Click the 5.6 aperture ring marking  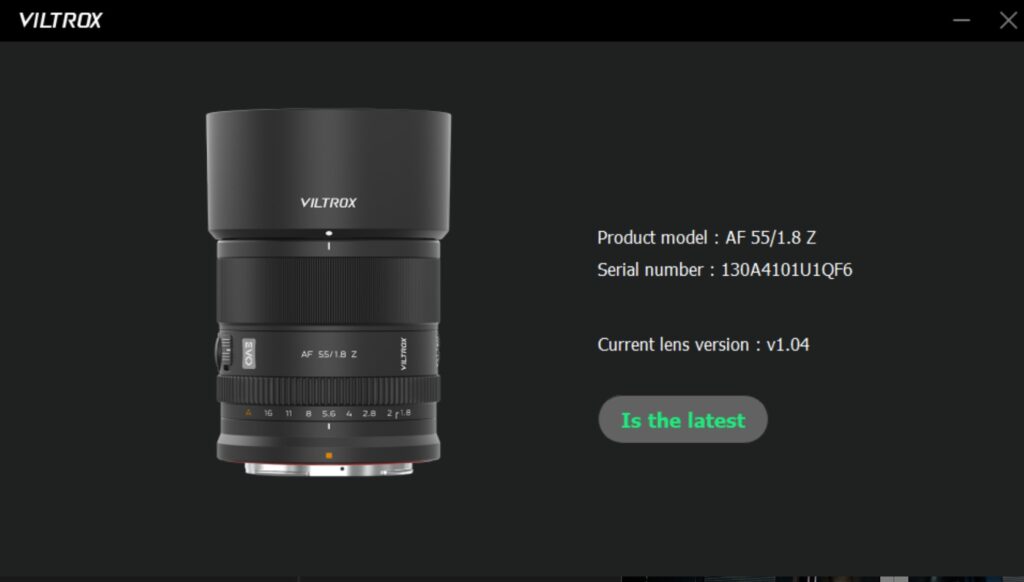[328, 413]
